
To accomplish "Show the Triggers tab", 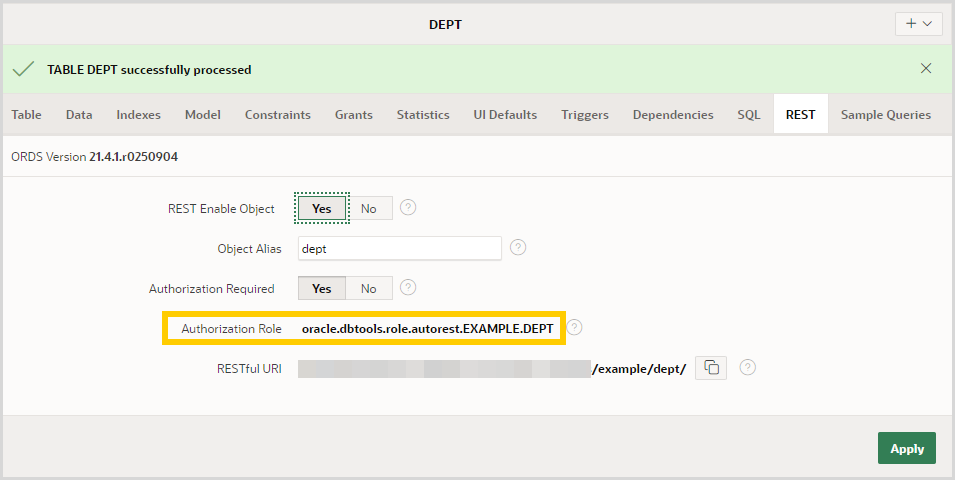I will pyautogui.click(x=585, y=115).
